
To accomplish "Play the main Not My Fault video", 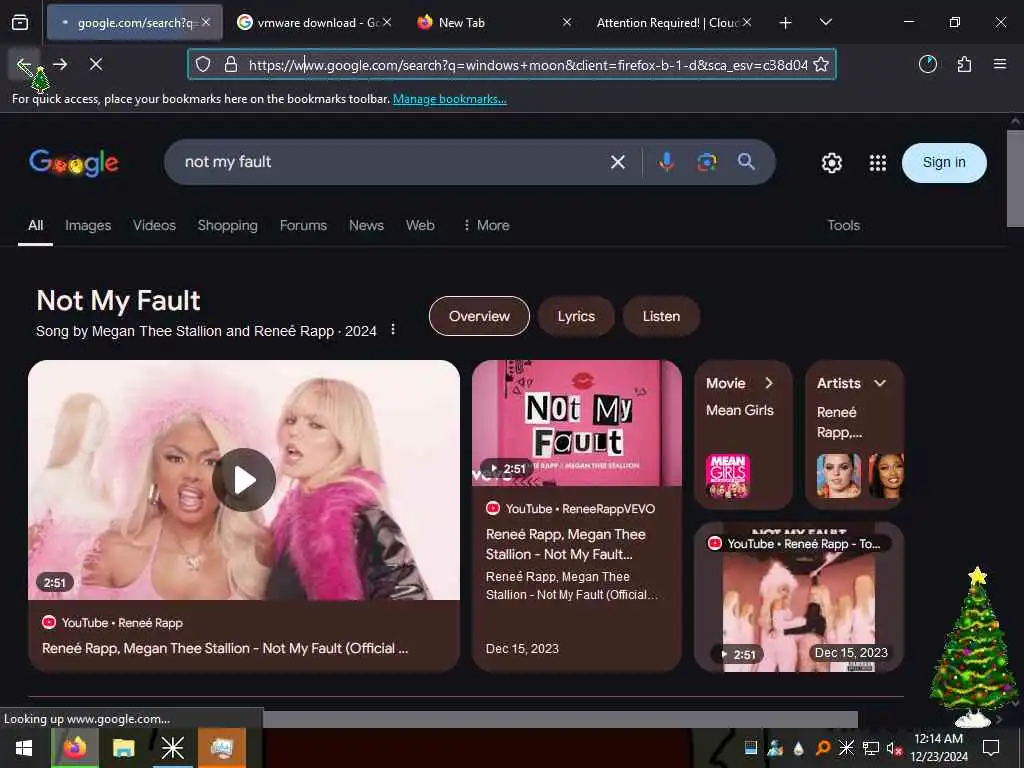I will 244,480.
